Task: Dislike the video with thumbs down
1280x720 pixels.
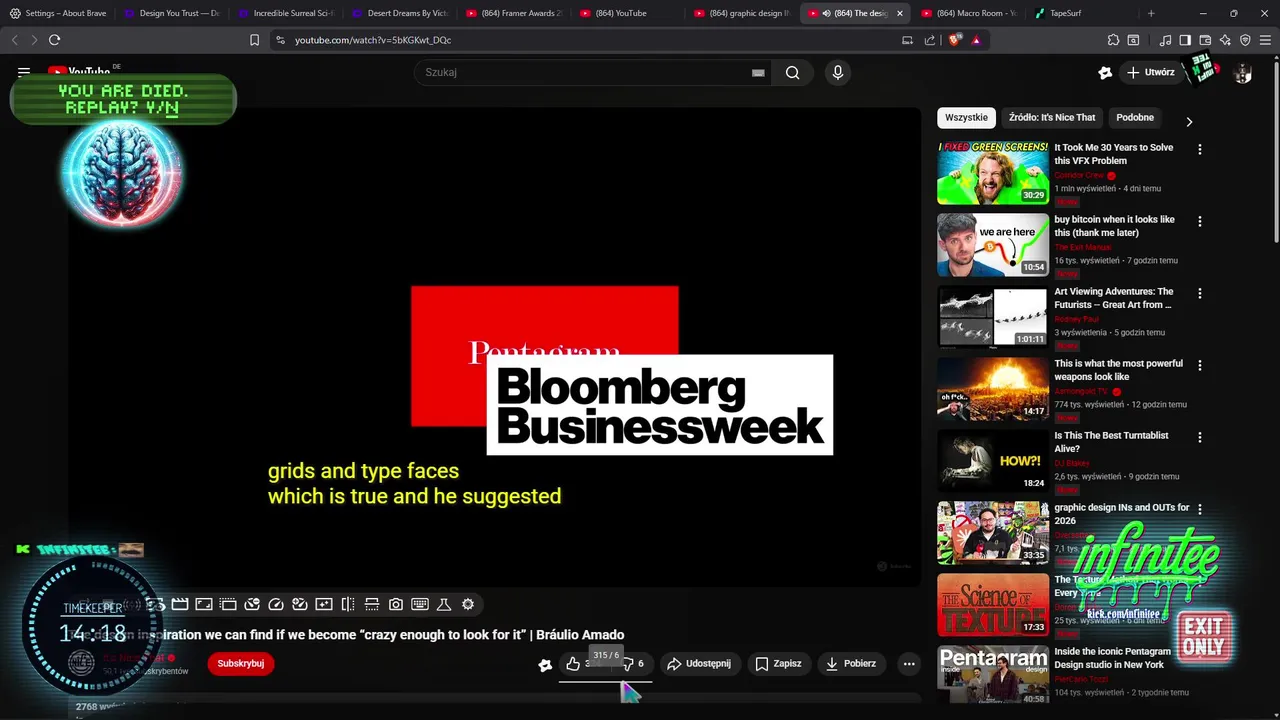Action: point(633,664)
